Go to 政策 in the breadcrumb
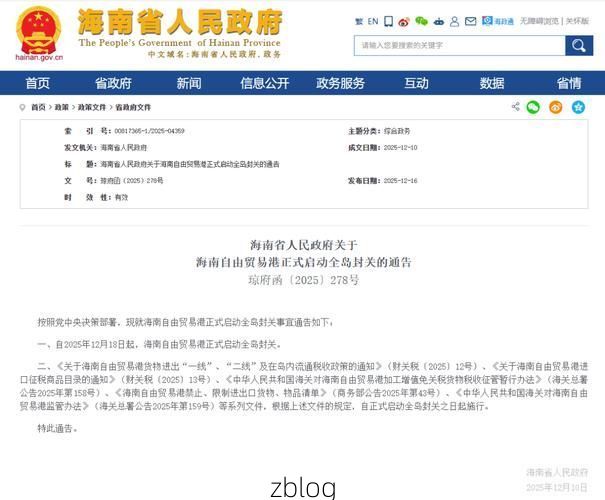Viewport: 605px width, 500px height. [x=61, y=107]
